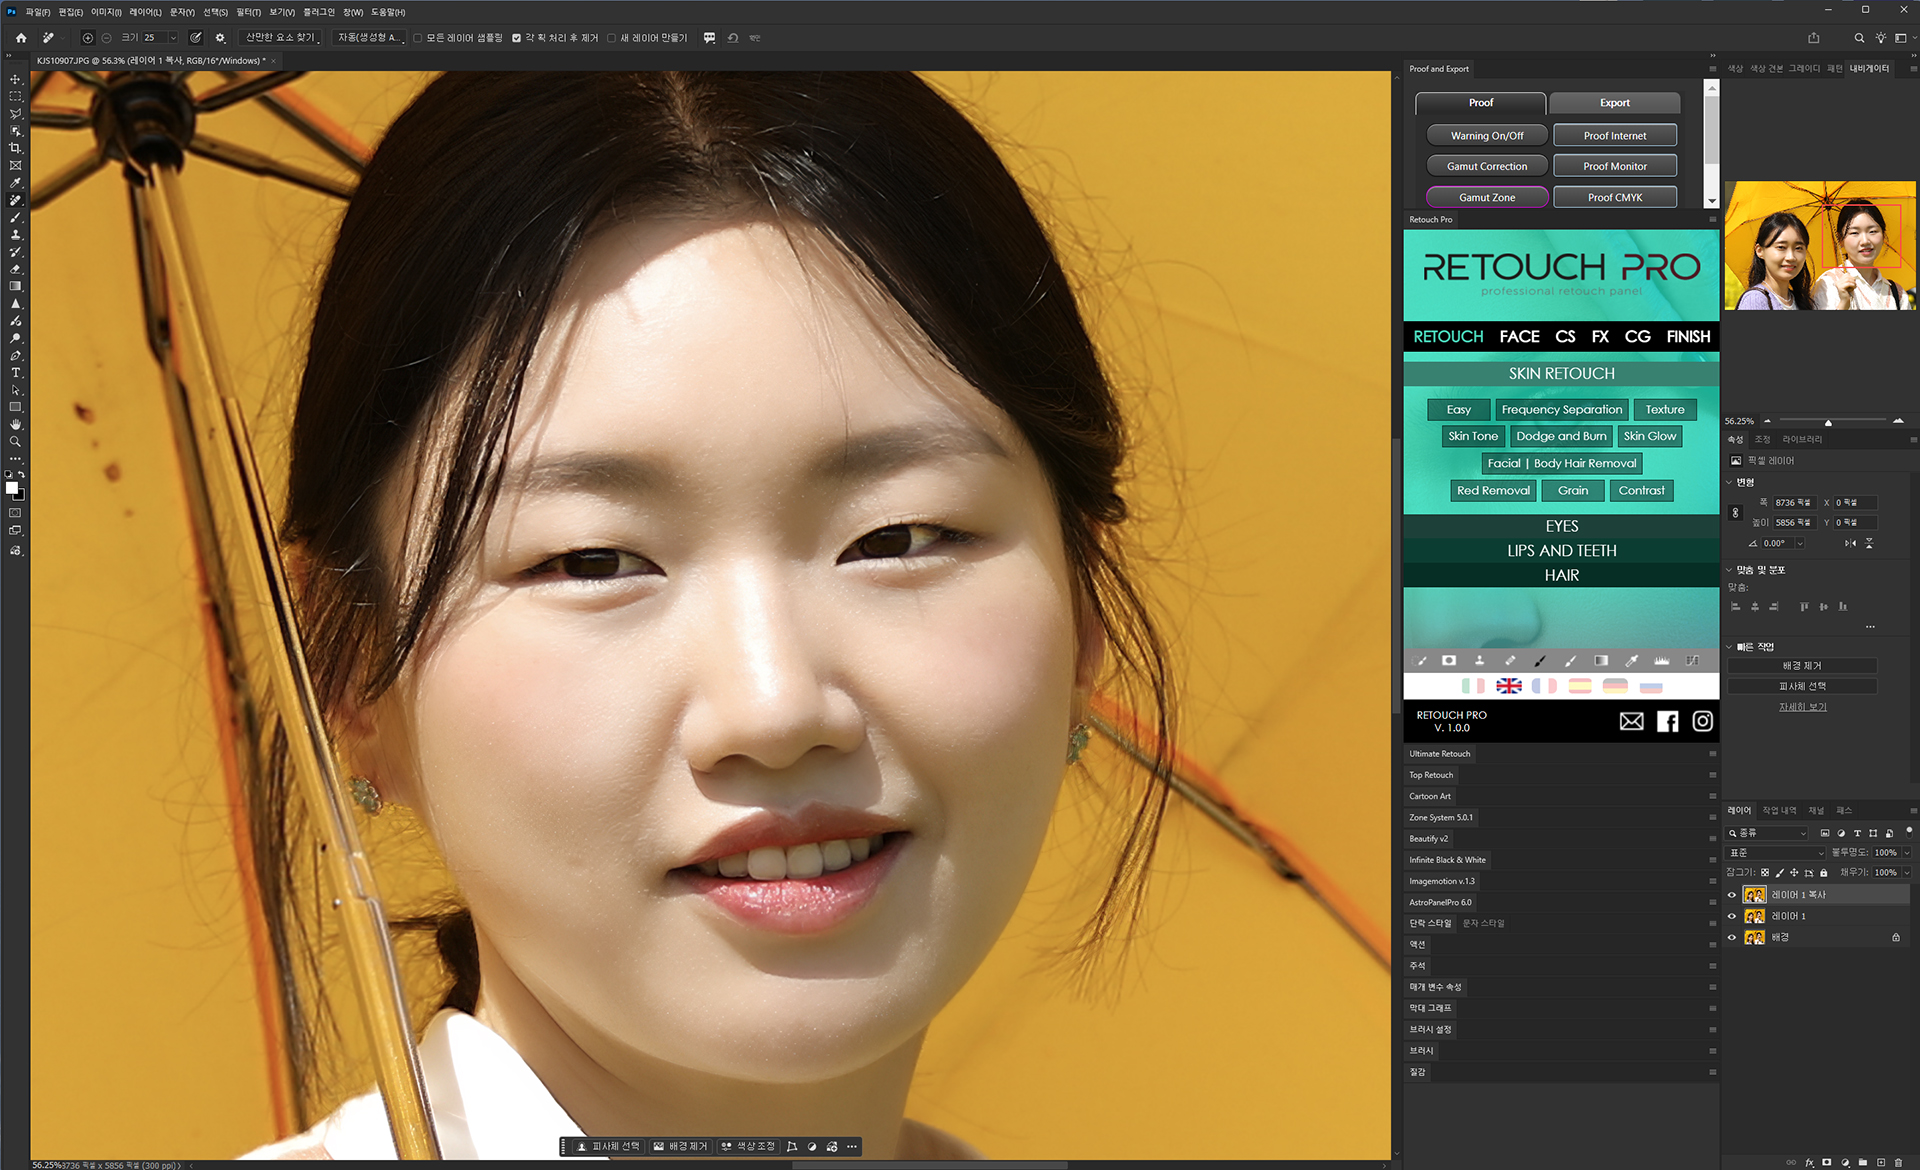The width and height of the screenshot is (1920, 1170).
Task: Select the Crop tool
Action: coord(15,148)
